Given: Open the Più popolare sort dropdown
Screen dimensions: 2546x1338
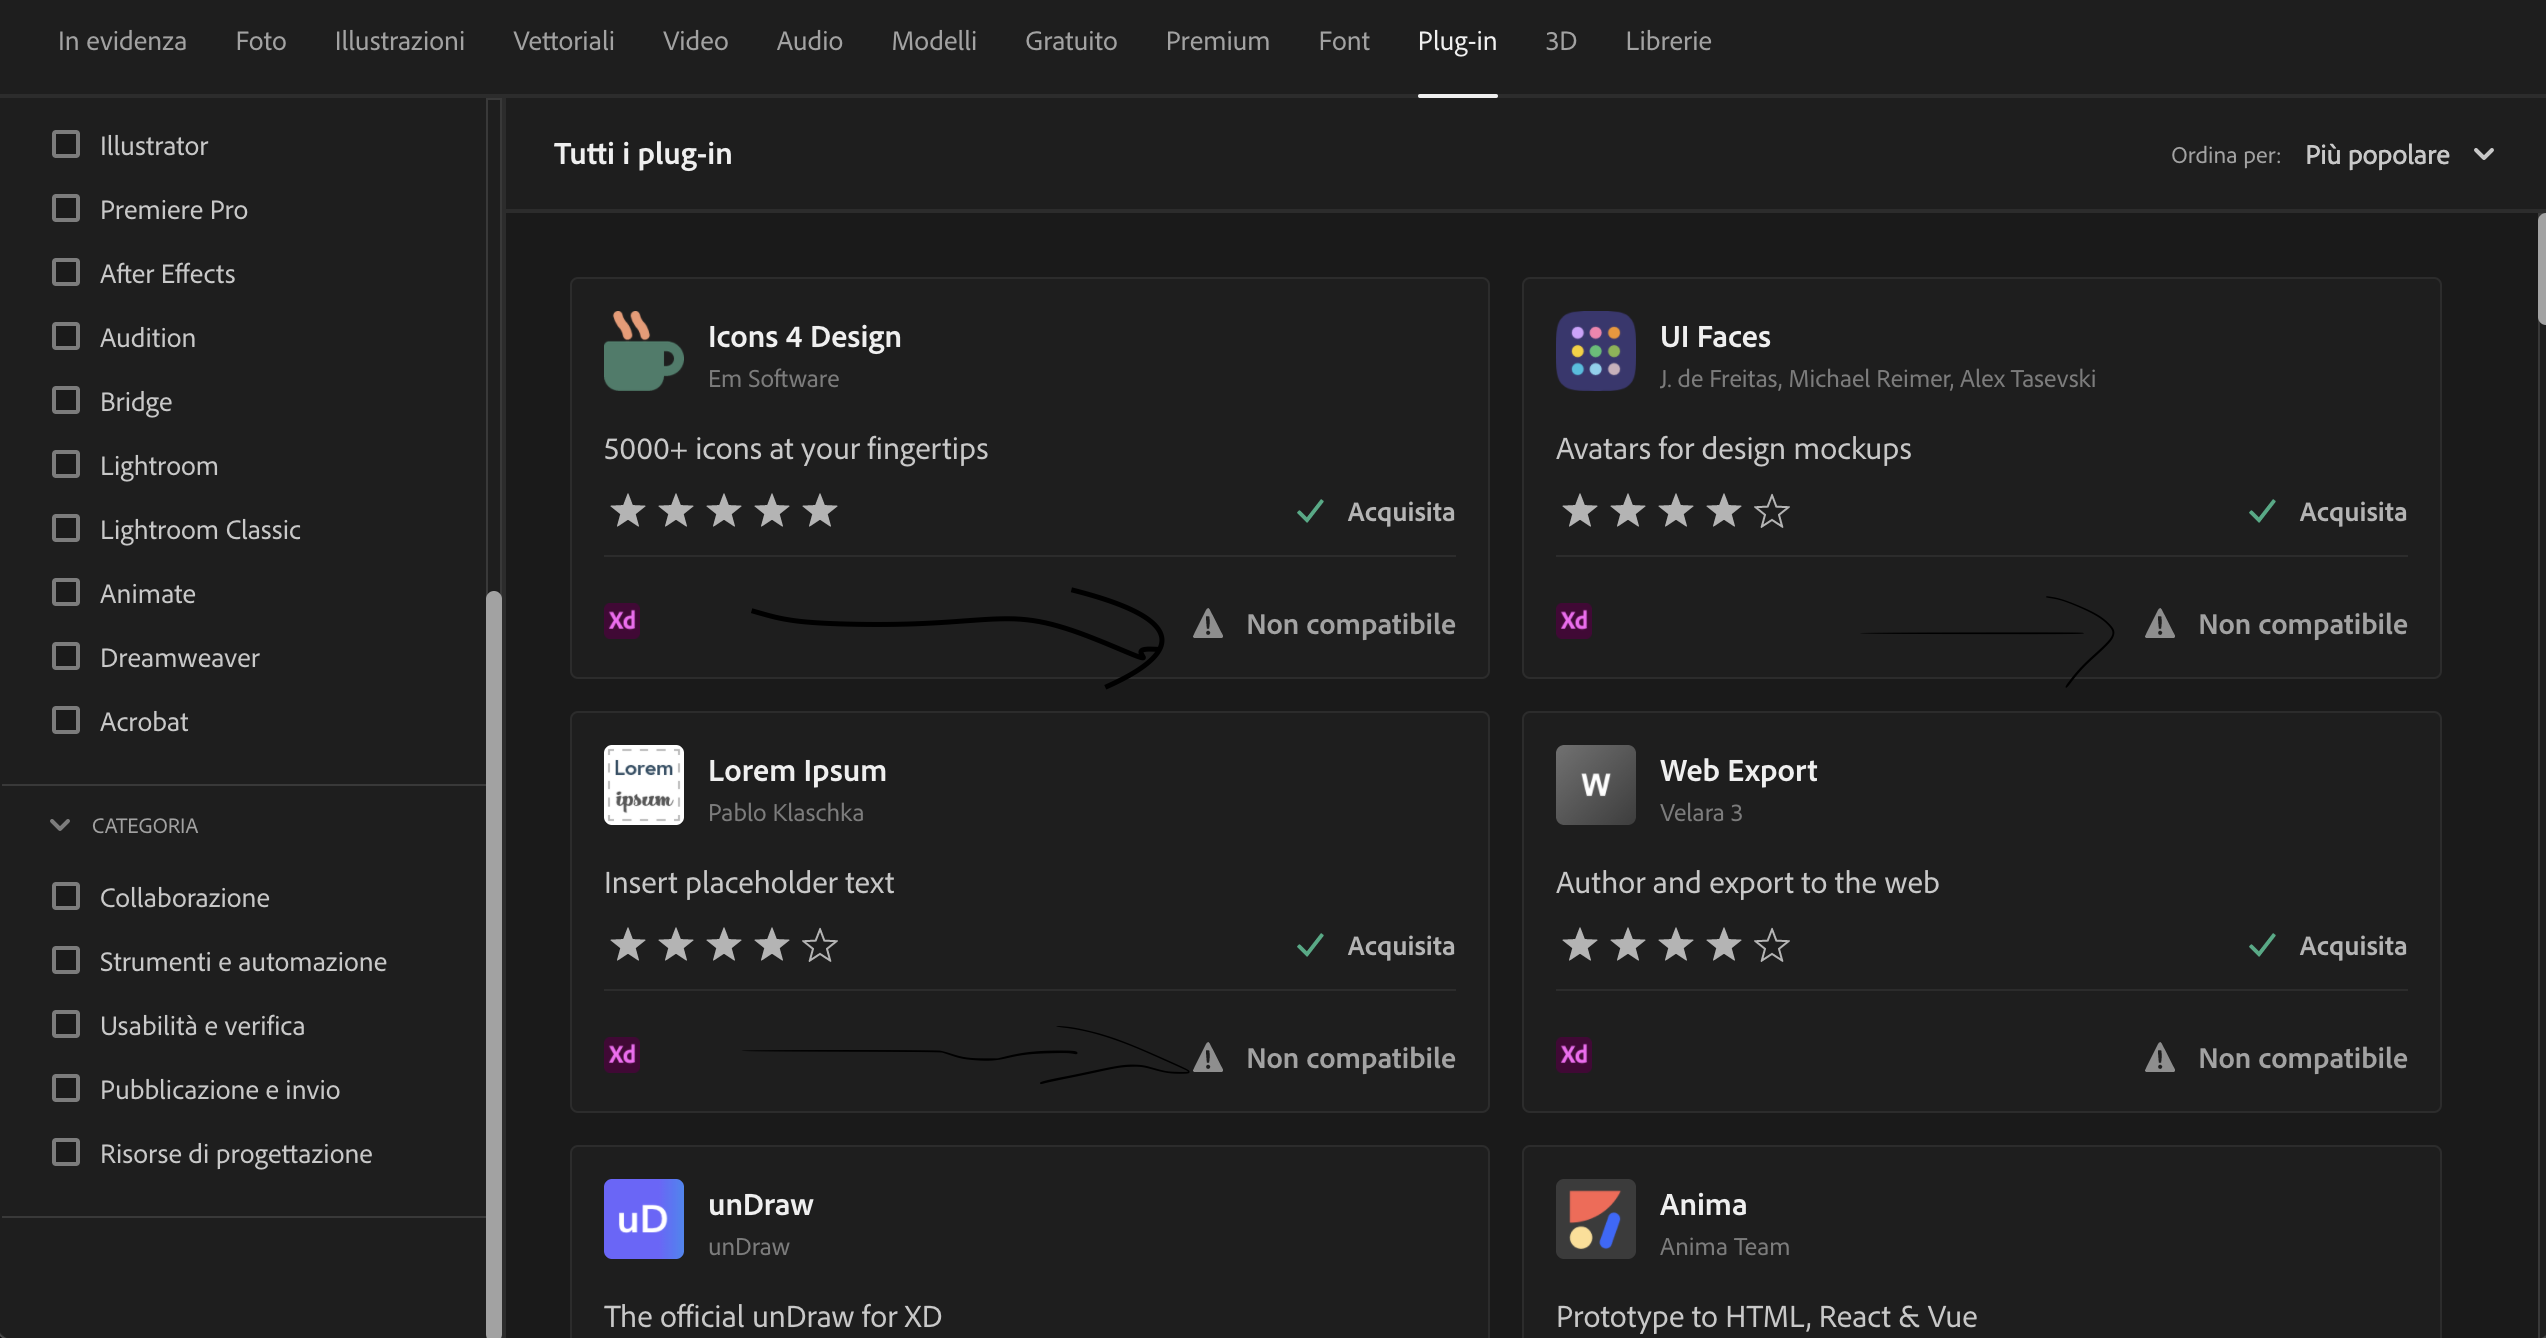Looking at the screenshot, I should 2399,155.
